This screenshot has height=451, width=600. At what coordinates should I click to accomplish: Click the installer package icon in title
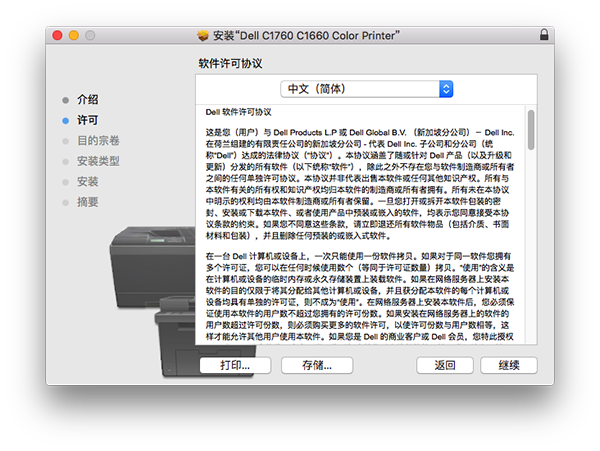[203, 36]
